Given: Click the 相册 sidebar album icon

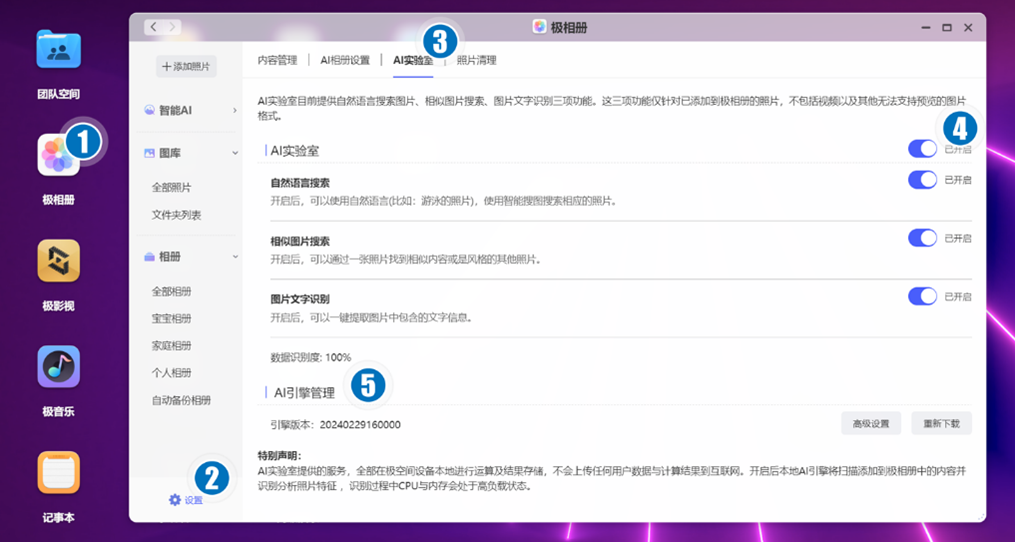Looking at the screenshot, I should pos(149,257).
